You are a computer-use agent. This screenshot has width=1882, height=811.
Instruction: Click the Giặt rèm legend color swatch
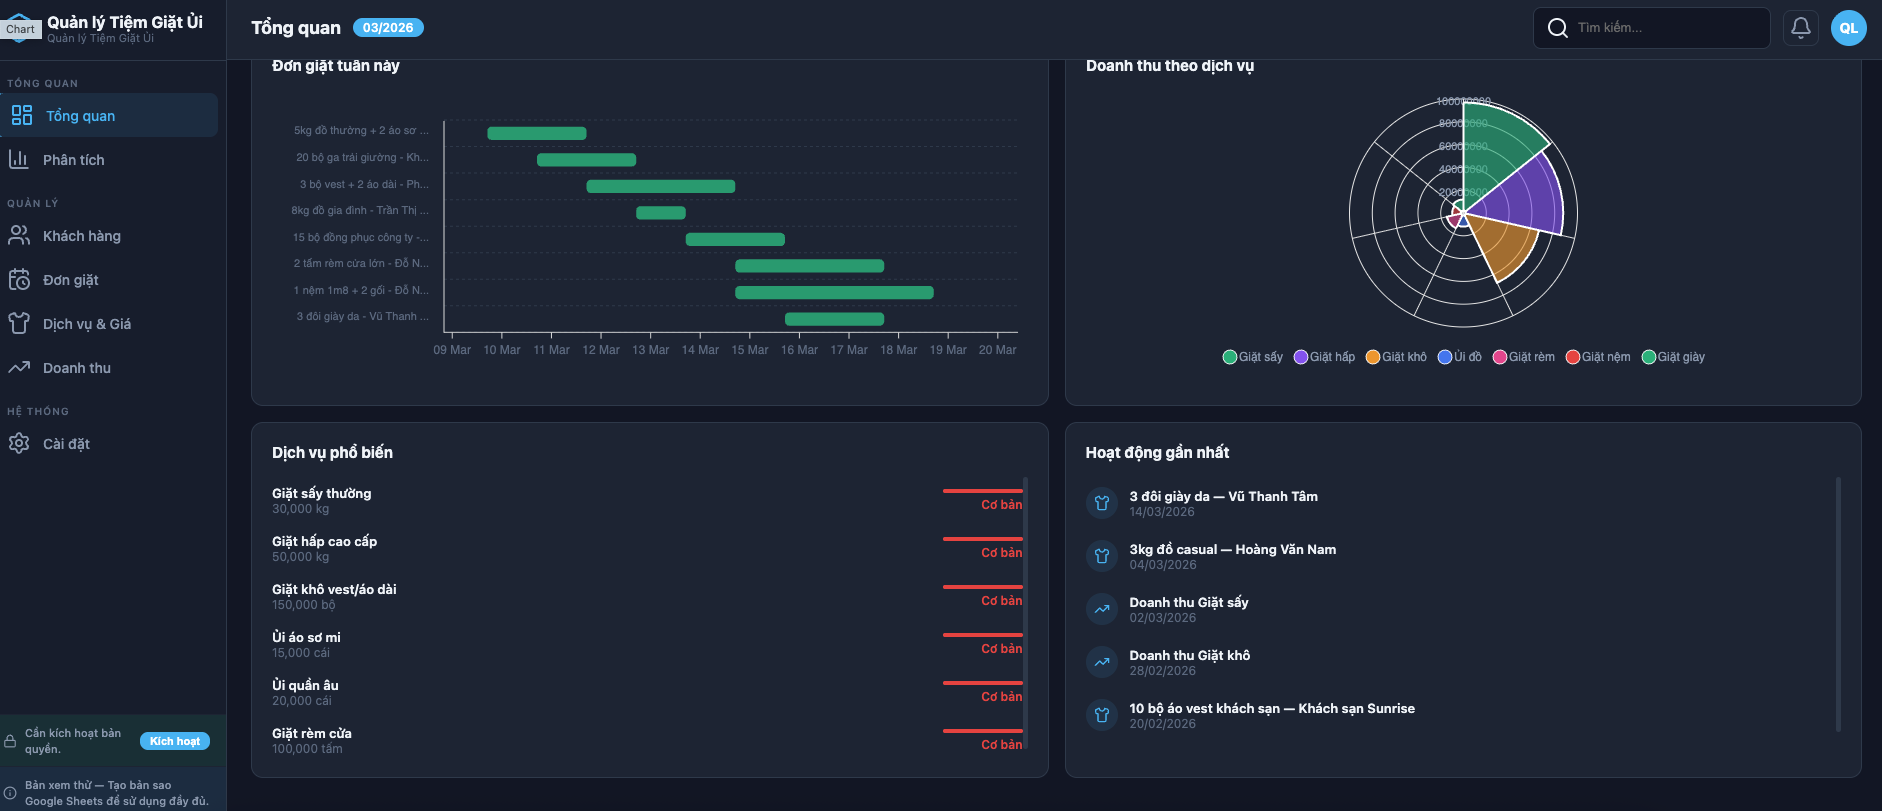(x=1500, y=357)
